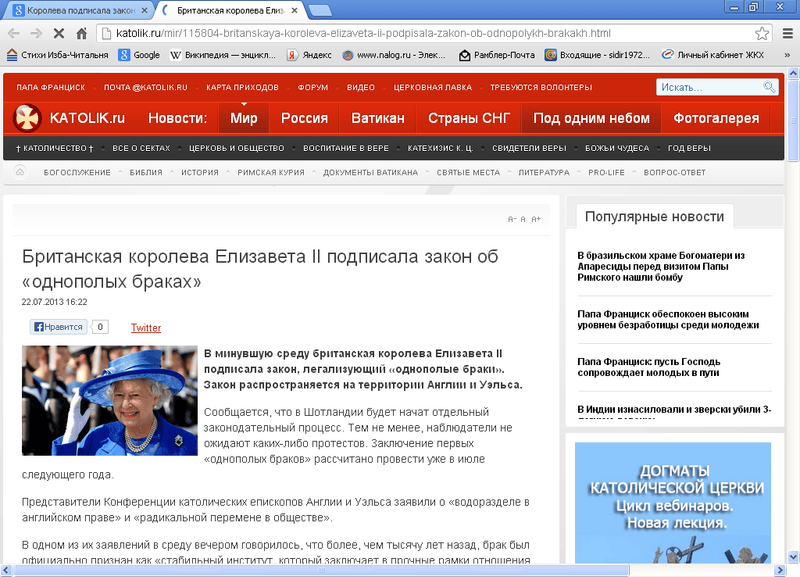Open Свидетели веры menu item
The height and width of the screenshot is (577, 800).
[529, 148]
